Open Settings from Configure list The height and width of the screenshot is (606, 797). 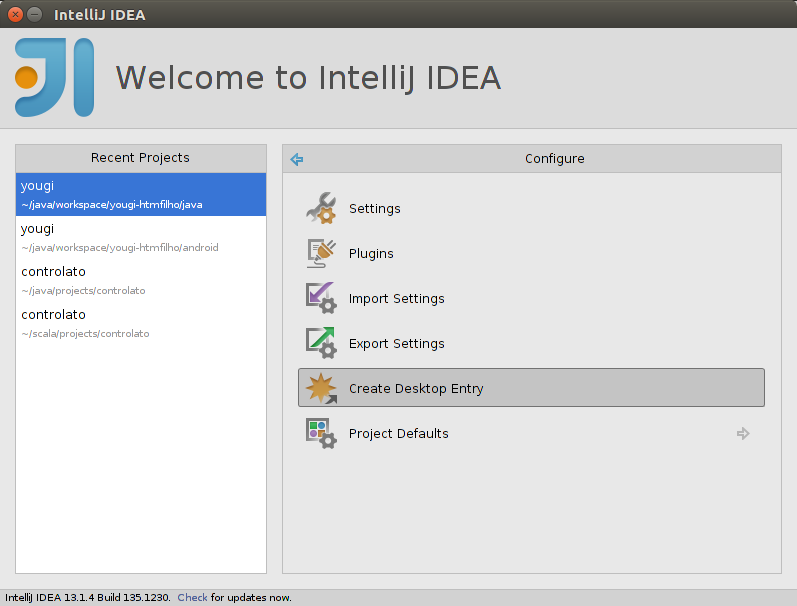[531, 208]
